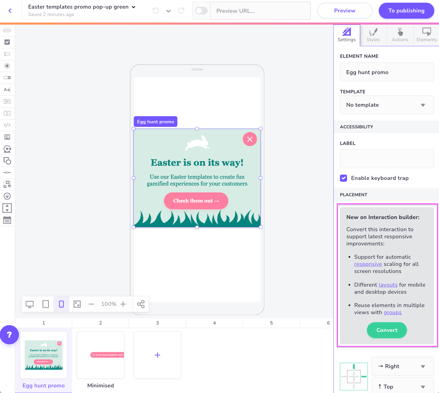Click the green Convert button
439x393 pixels.
[x=387, y=330]
